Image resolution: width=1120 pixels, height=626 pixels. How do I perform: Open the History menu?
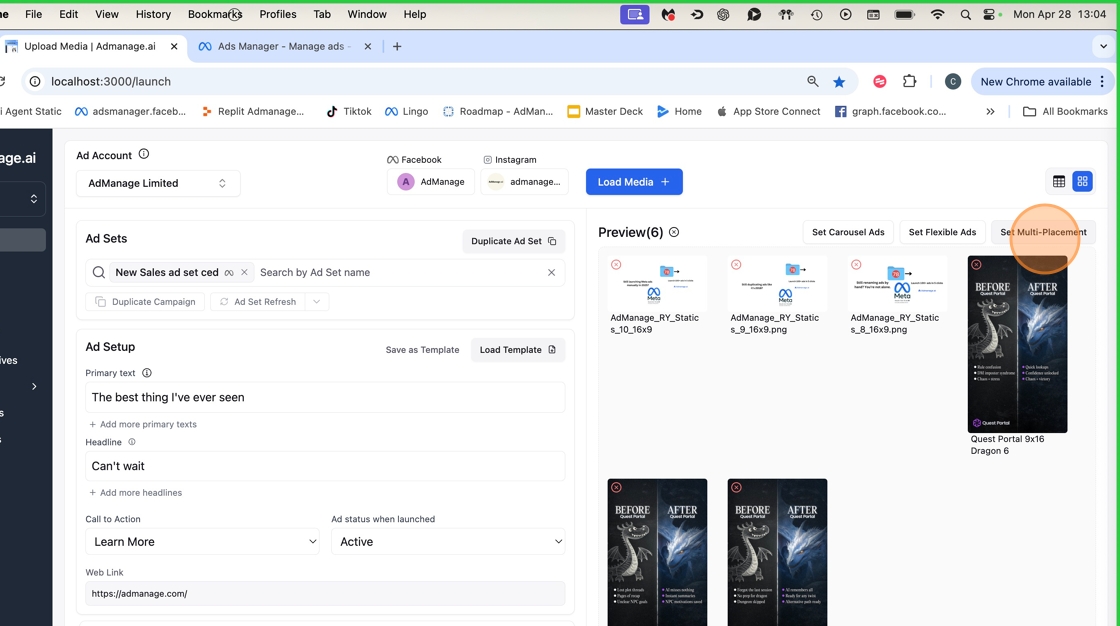point(153,14)
